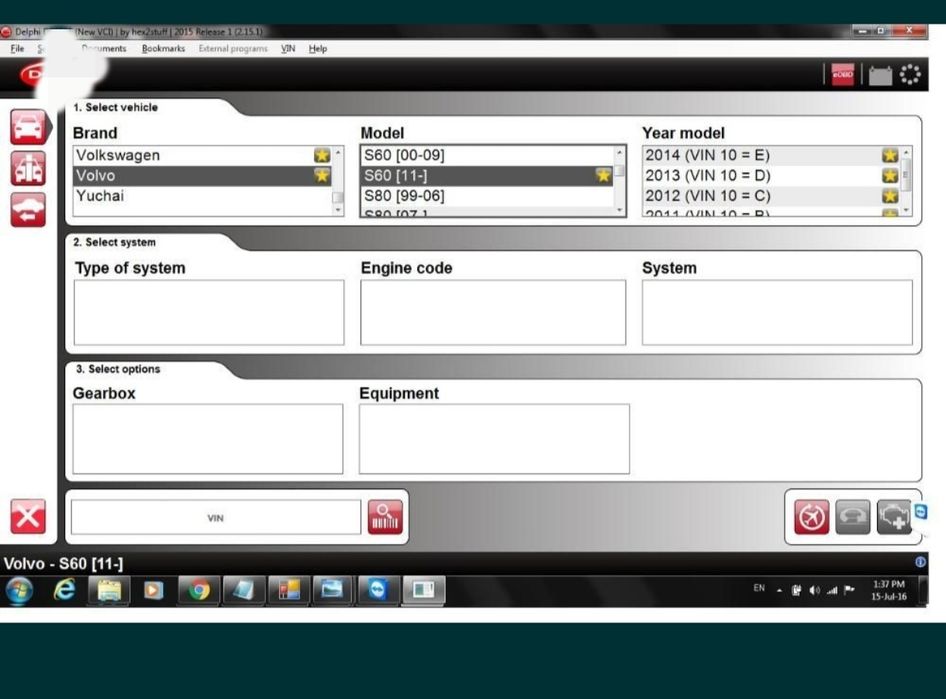Click the red X cancel icon
The width and height of the screenshot is (946, 699).
(x=28, y=517)
